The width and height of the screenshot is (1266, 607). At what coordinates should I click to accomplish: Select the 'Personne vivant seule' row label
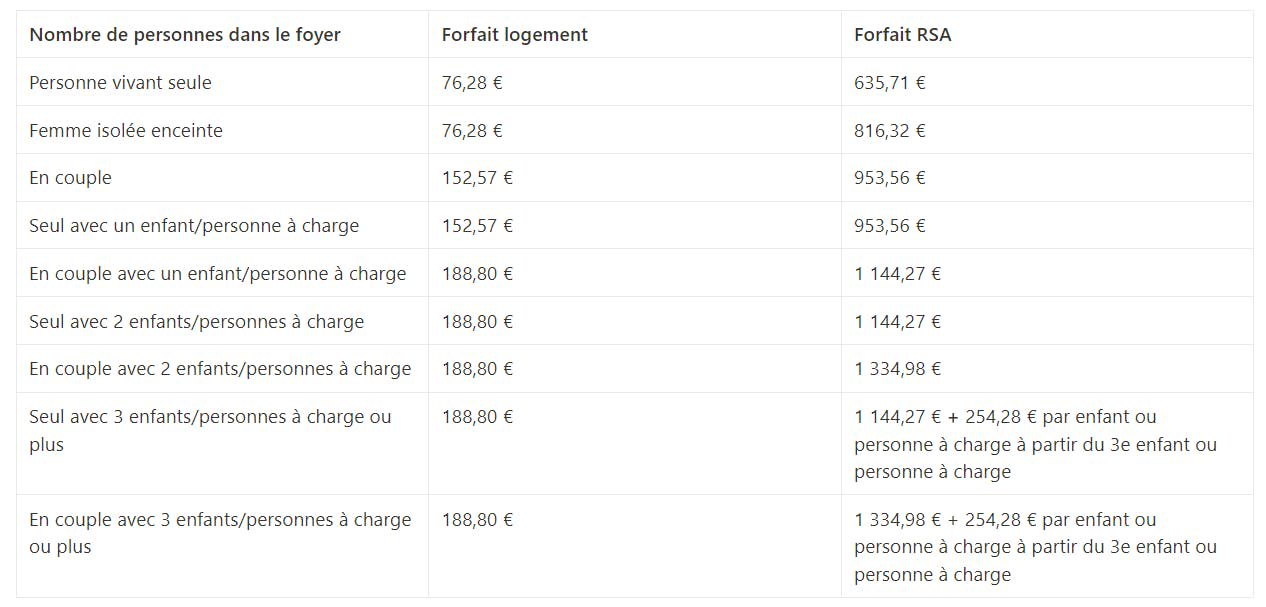click(121, 83)
